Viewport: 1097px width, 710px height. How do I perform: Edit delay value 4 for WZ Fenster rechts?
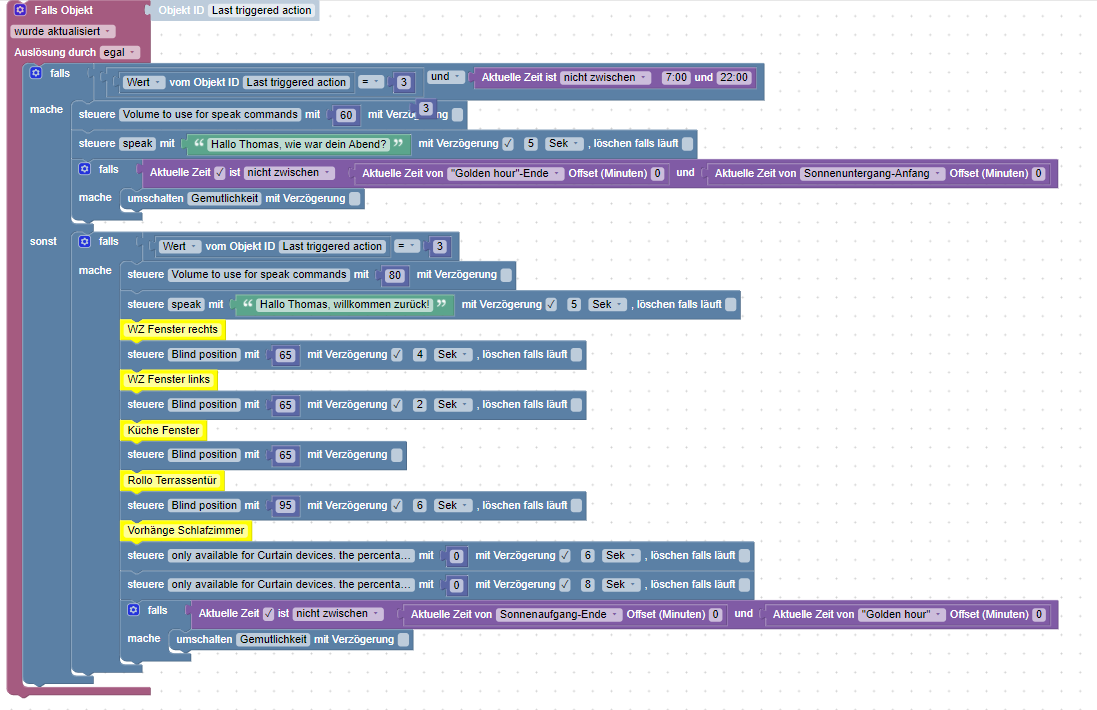pyautogui.click(x=420, y=355)
